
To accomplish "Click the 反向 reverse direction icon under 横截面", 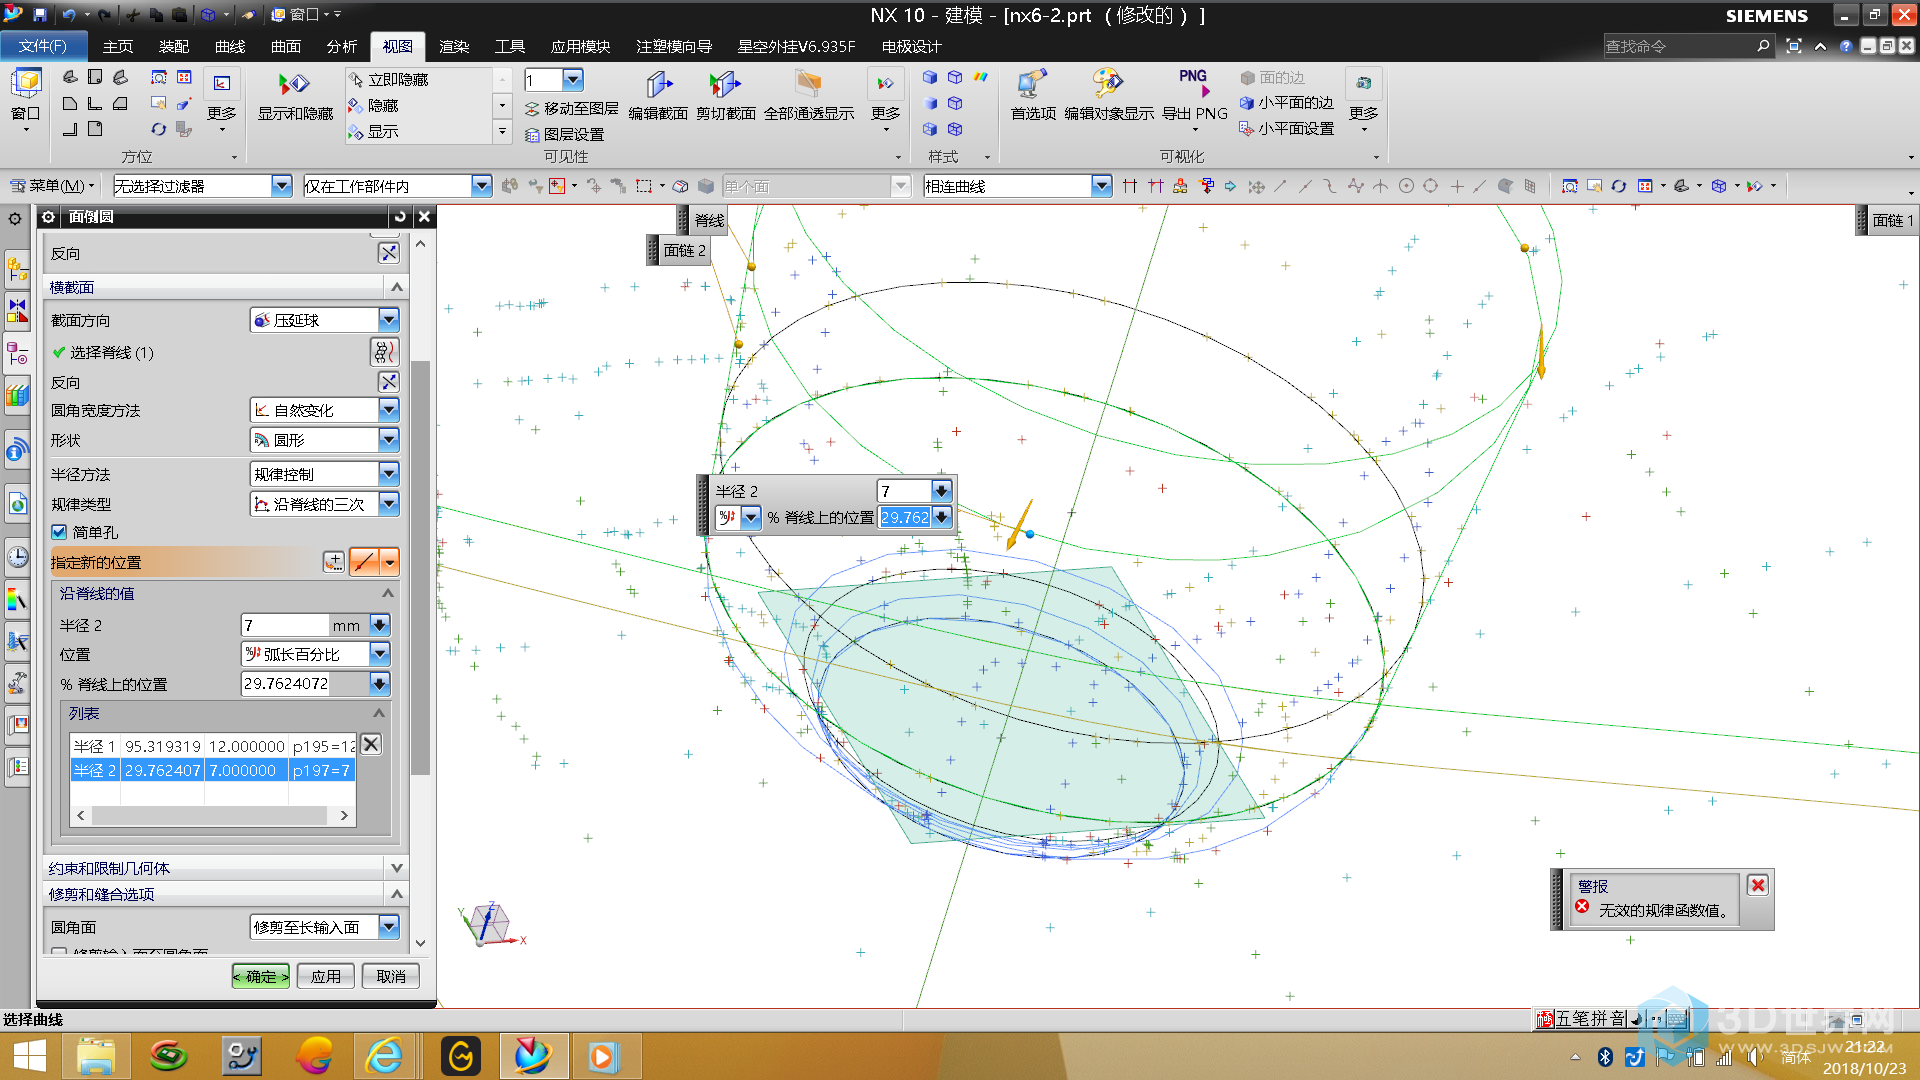I will click(389, 382).
